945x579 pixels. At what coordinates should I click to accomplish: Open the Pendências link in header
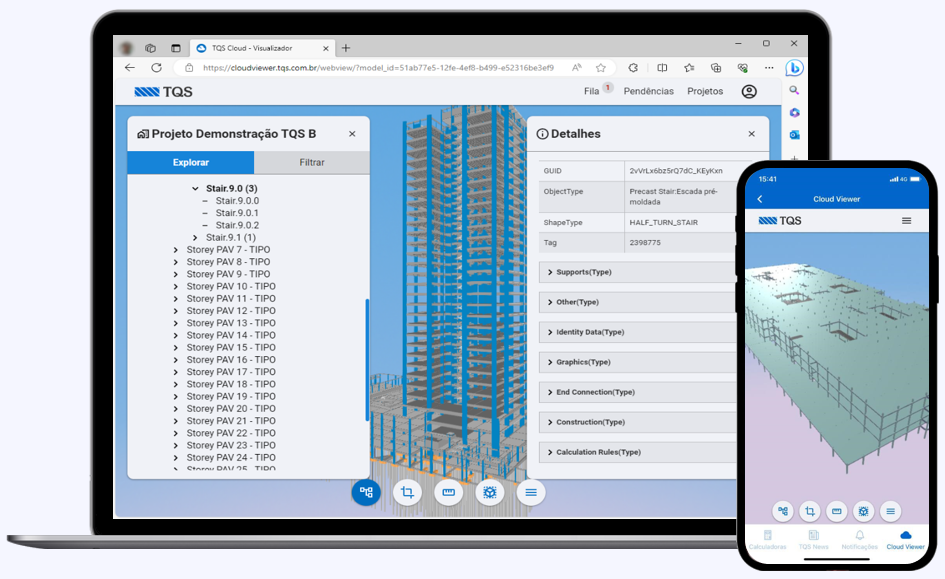[x=648, y=91]
